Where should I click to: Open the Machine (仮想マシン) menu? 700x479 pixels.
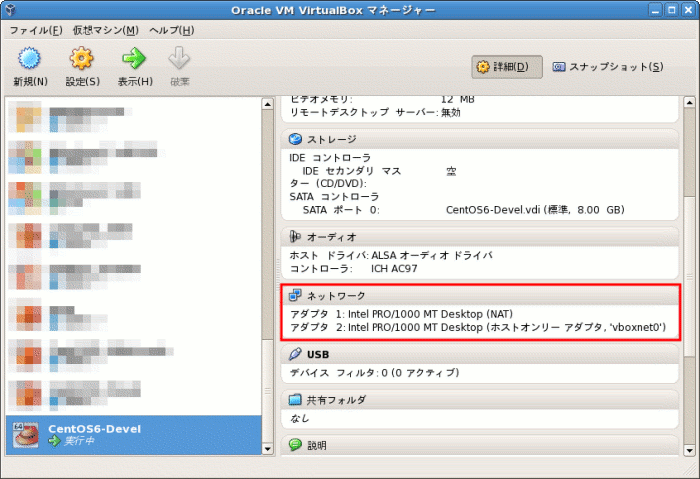[105, 30]
